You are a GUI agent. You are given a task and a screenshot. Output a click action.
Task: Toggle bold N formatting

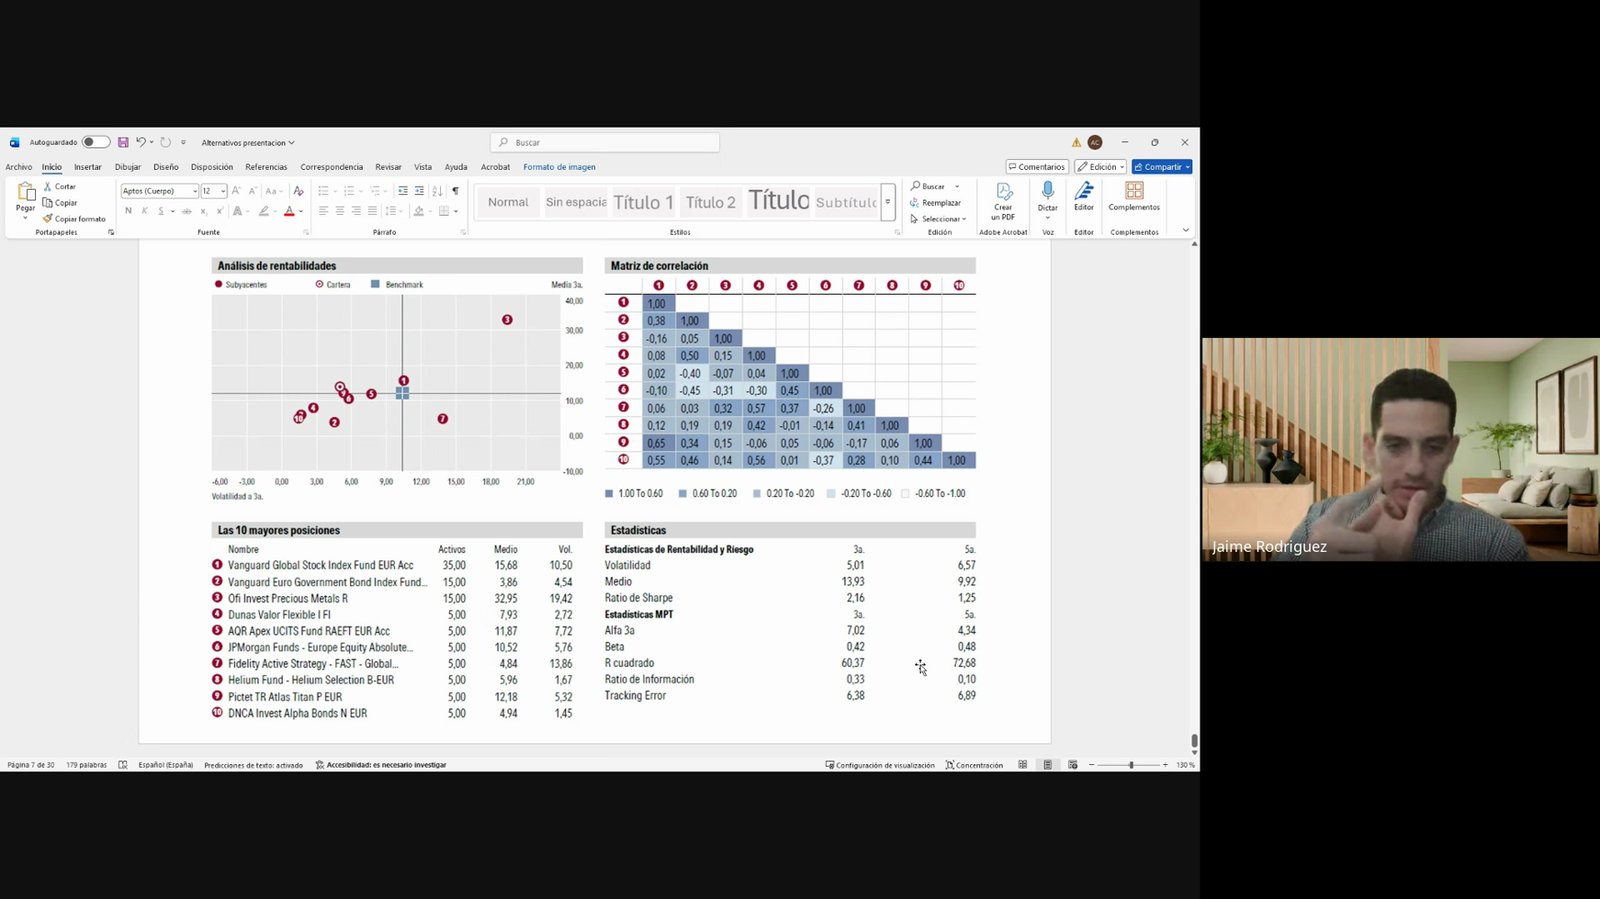pyautogui.click(x=128, y=211)
